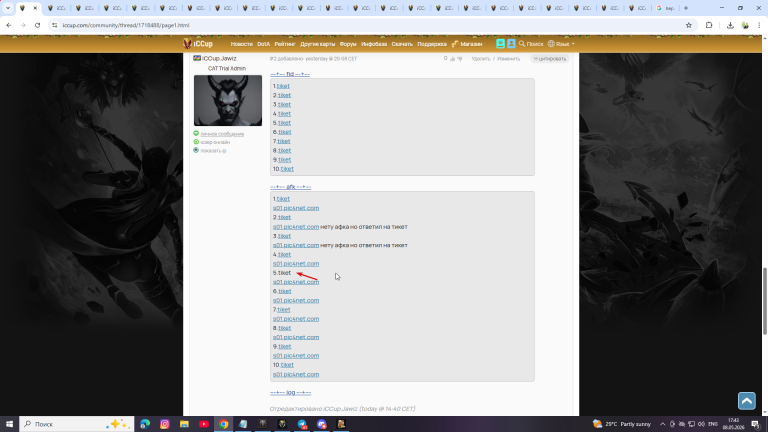
Task: Open tiket link 1 in afk list
Action: point(283,199)
